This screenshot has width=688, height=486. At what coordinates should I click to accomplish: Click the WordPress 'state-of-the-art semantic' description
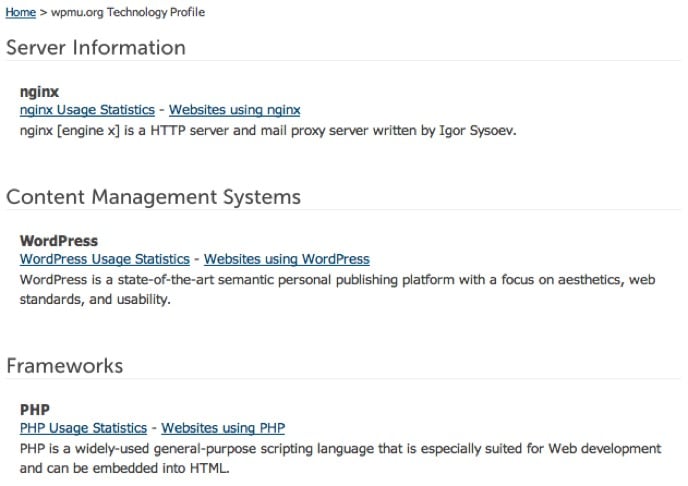tap(337, 289)
